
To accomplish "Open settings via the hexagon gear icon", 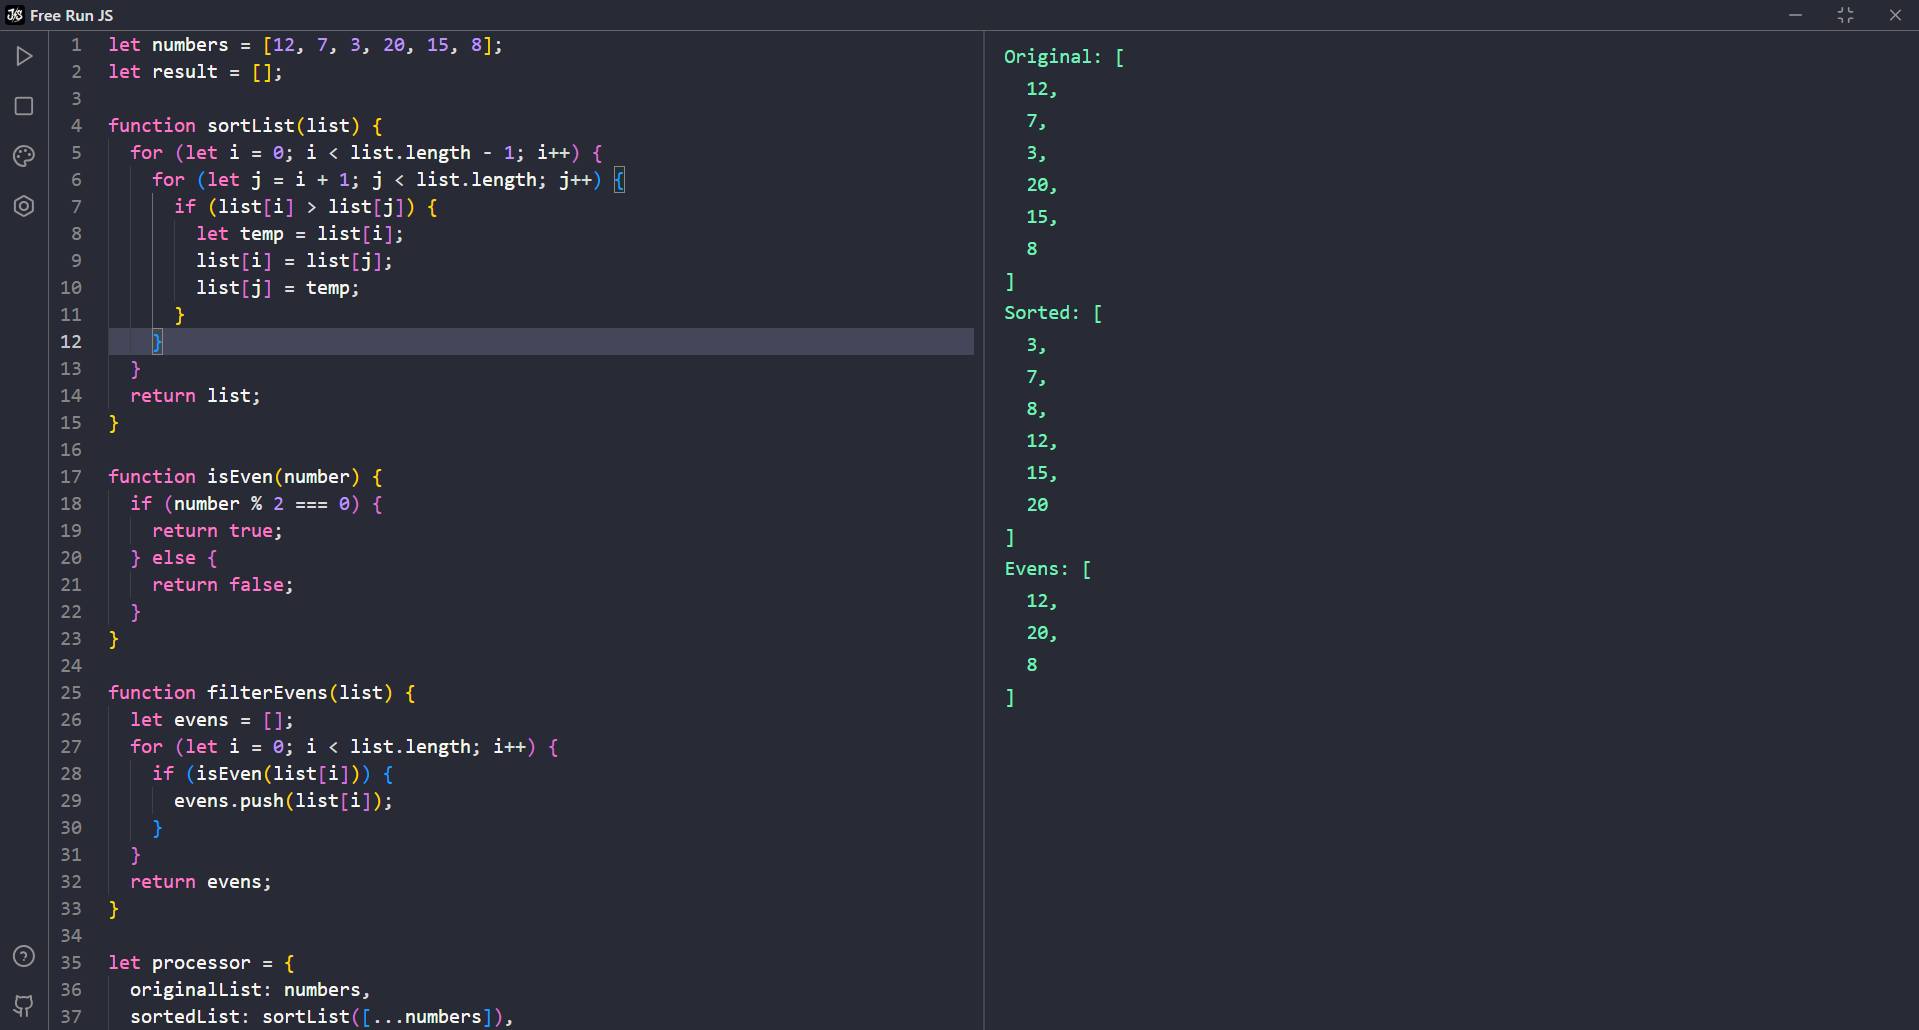I will pyautogui.click(x=24, y=206).
